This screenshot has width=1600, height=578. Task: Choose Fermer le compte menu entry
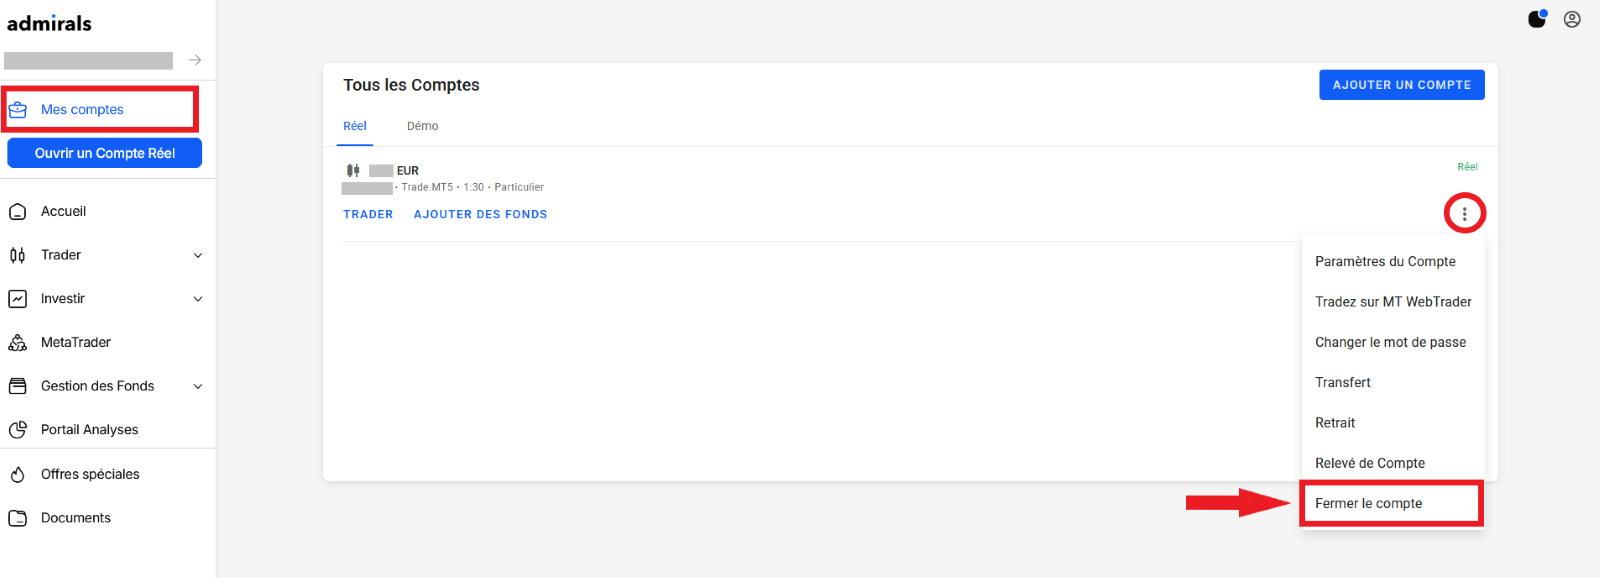click(1368, 503)
